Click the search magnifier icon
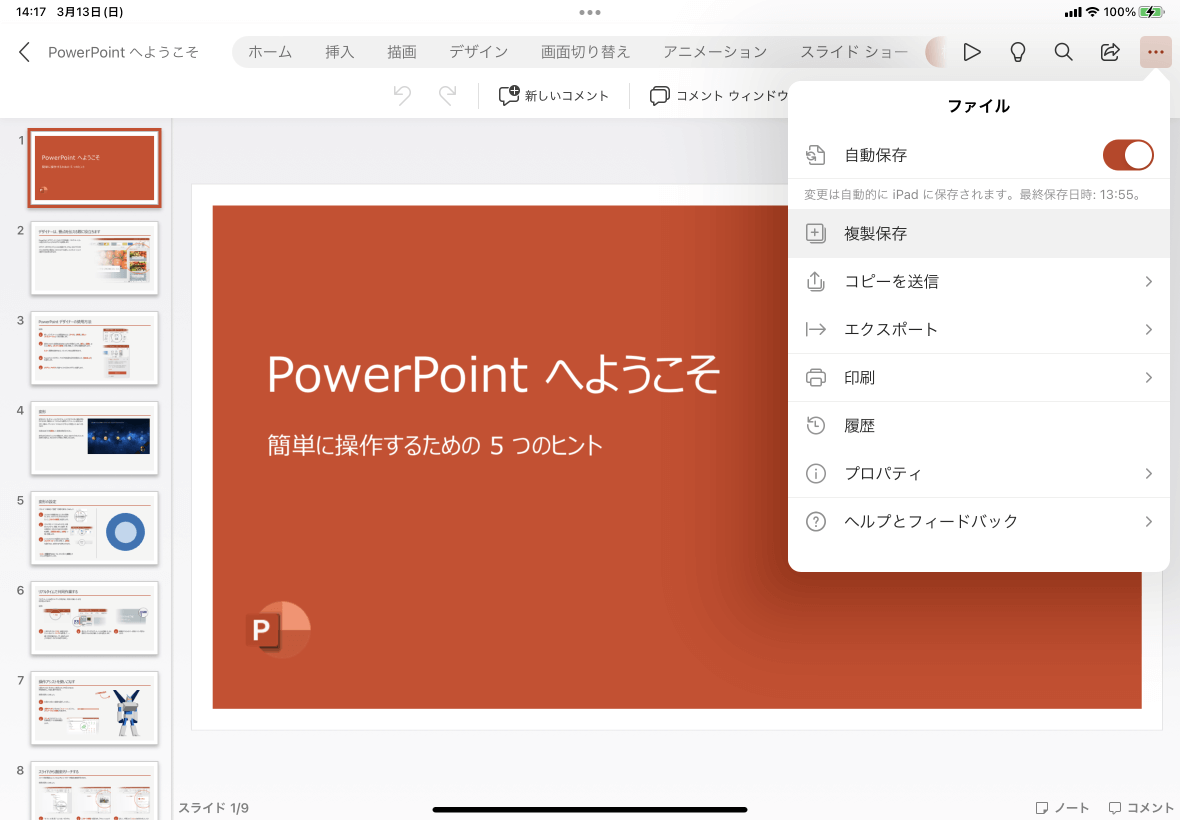This screenshot has width=1180, height=820. click(x=1063, y=52)
